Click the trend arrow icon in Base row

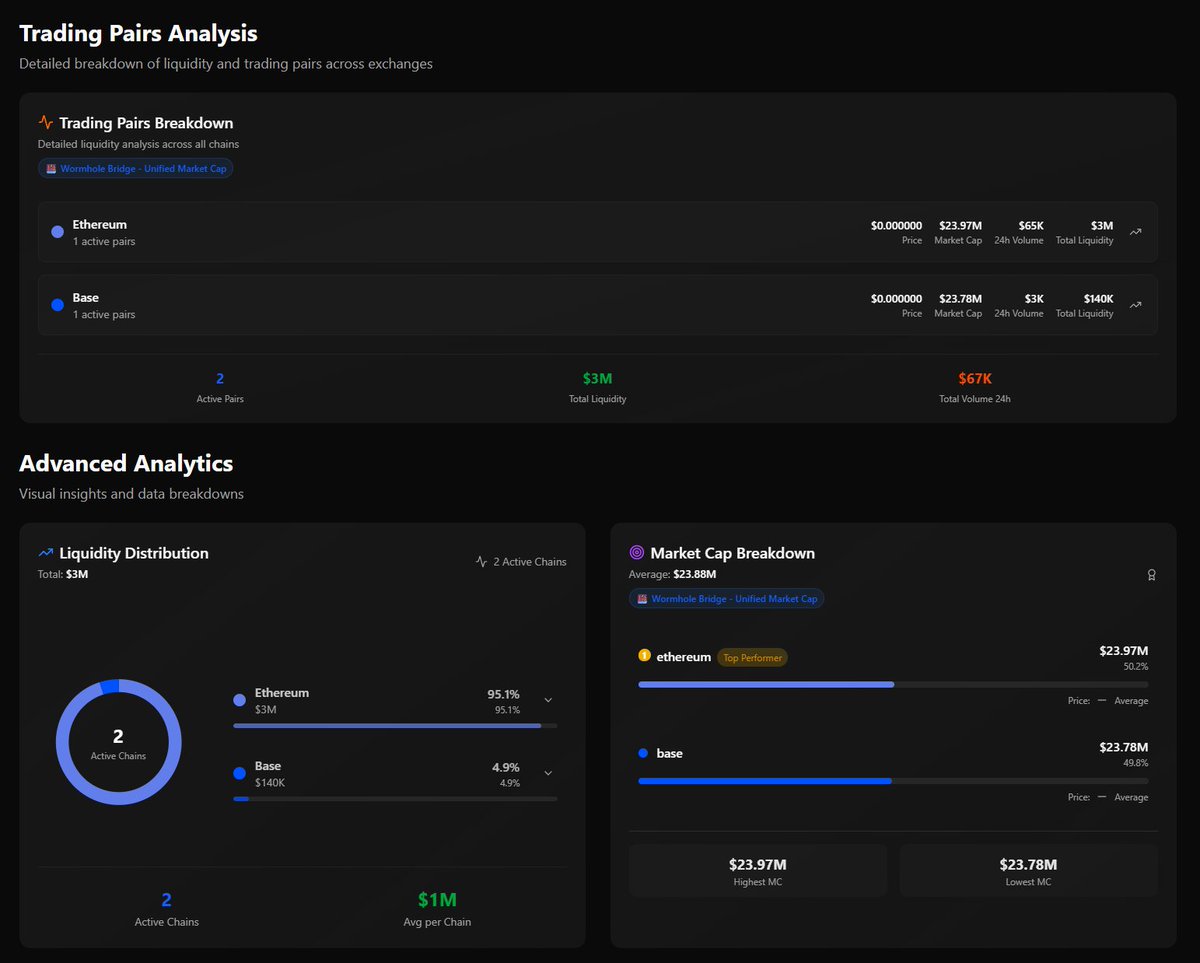point(1135,305)
